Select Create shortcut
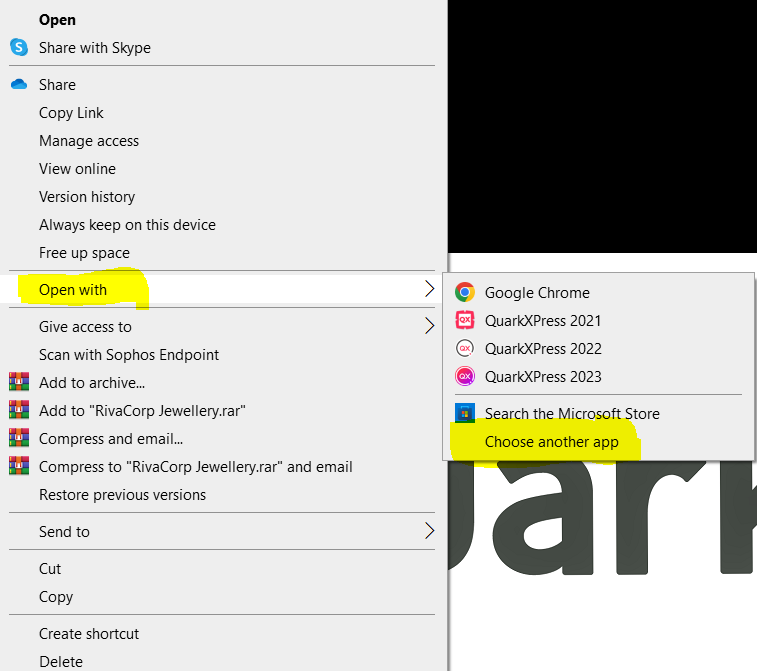Screen dimensions: 757x672 click(x=222, y=633)
